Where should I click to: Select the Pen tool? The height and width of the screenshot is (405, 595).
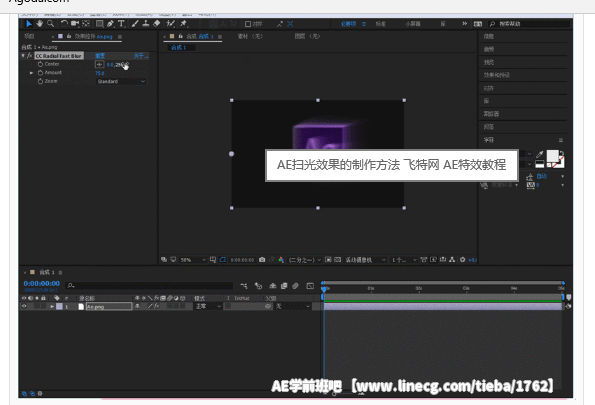[110, 24]
